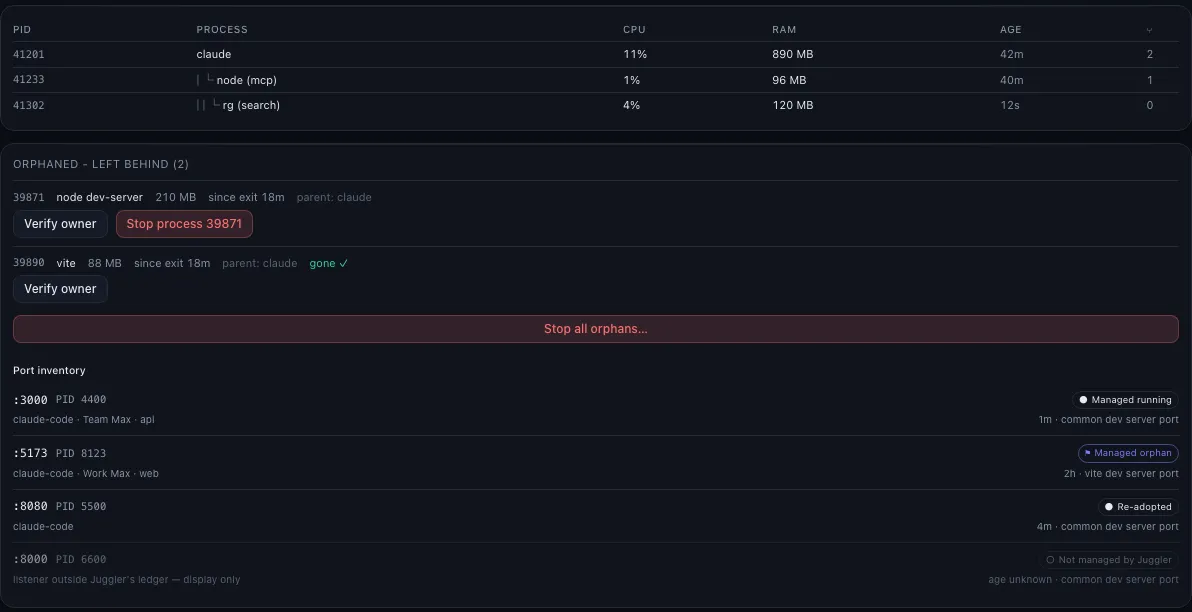Image resolution: width=1192 pixels, height=612 pixels.
Task: Click the sort chevron in table header
Action: 1149,30
